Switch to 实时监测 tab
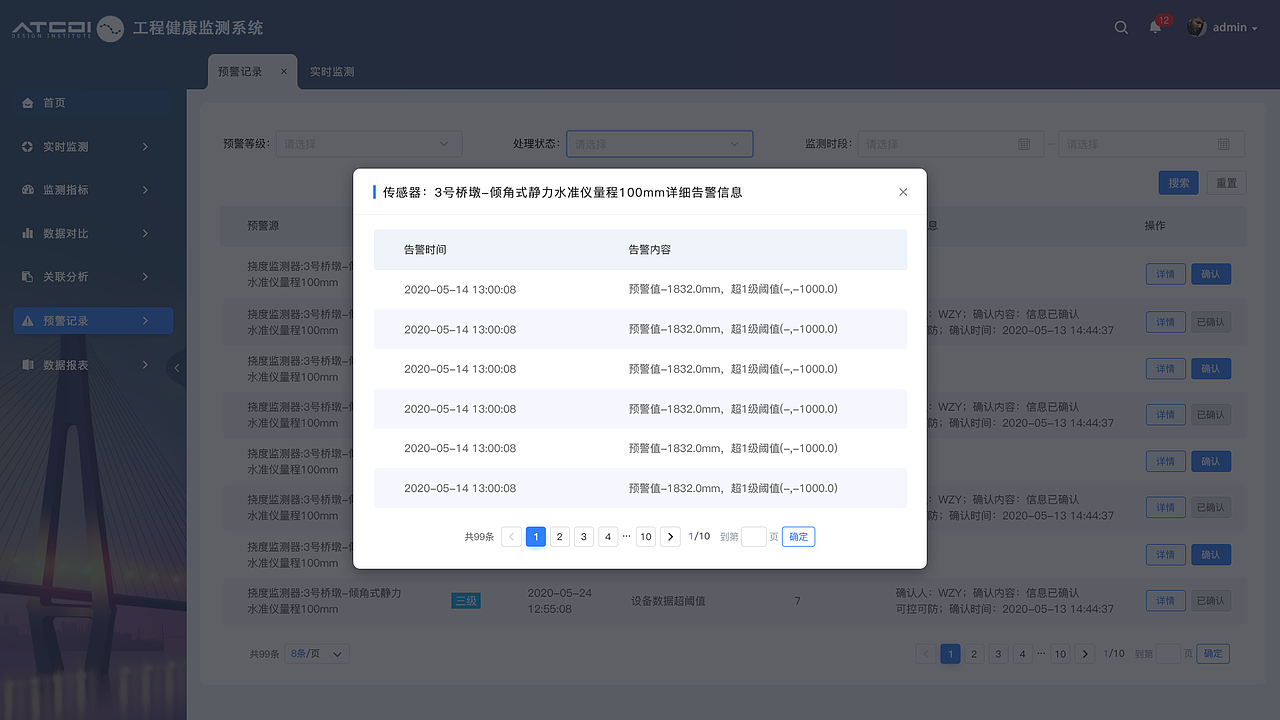 pos(332,72)
